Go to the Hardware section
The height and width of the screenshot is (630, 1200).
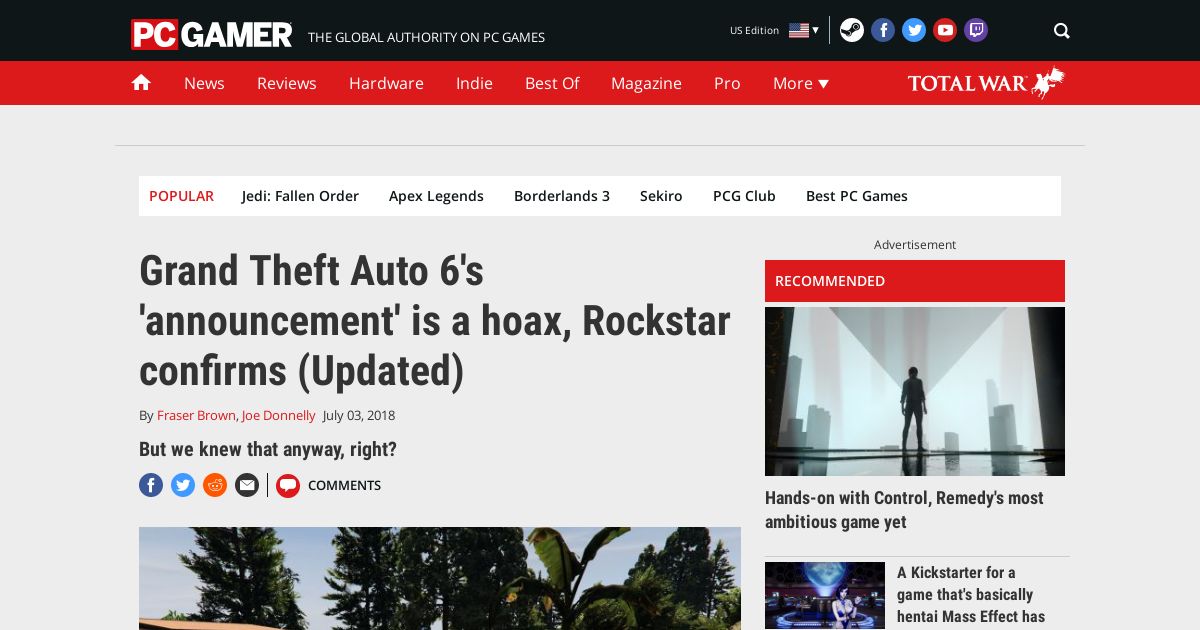click(x=386, y=83)
